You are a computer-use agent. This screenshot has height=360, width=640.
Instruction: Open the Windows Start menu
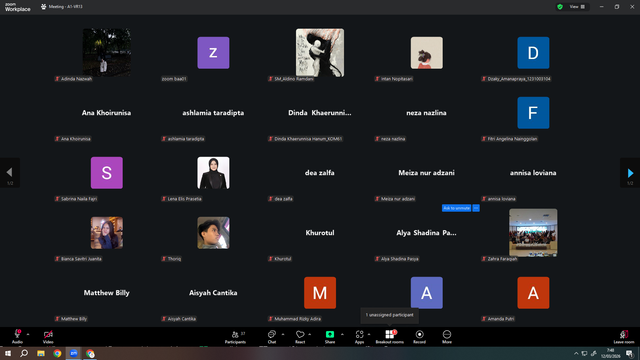pyautogui.click(x=8, y=353)
